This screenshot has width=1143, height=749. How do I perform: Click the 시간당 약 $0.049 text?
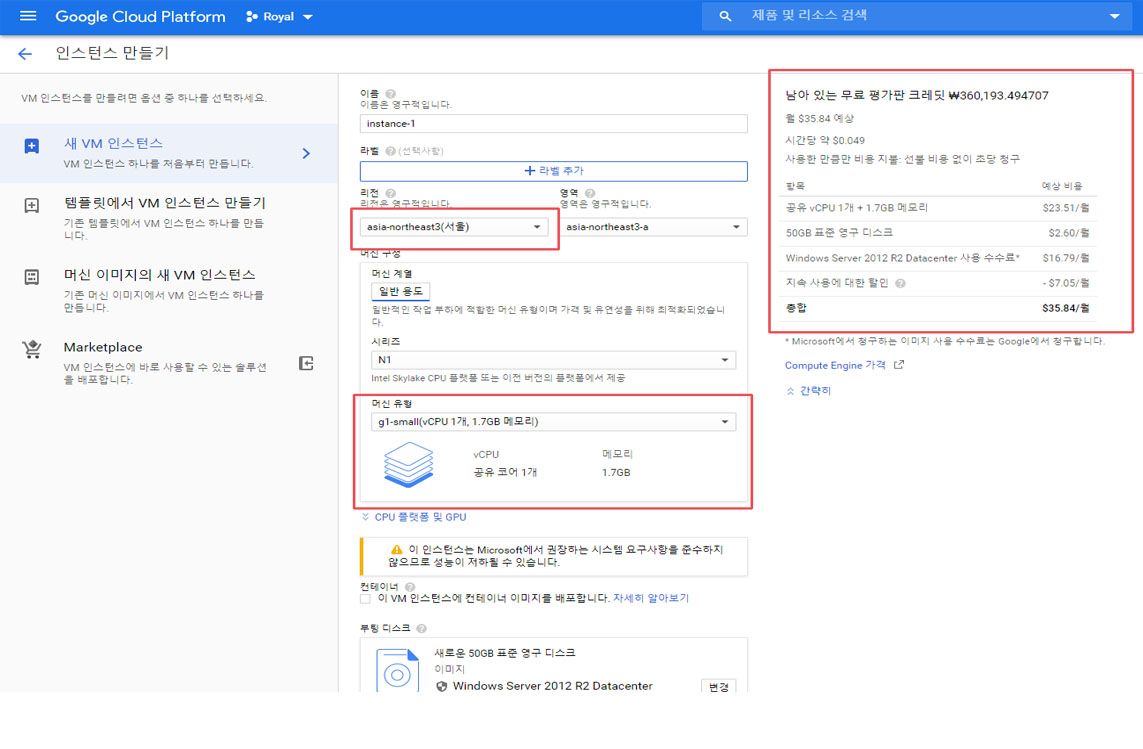[824, 140]
